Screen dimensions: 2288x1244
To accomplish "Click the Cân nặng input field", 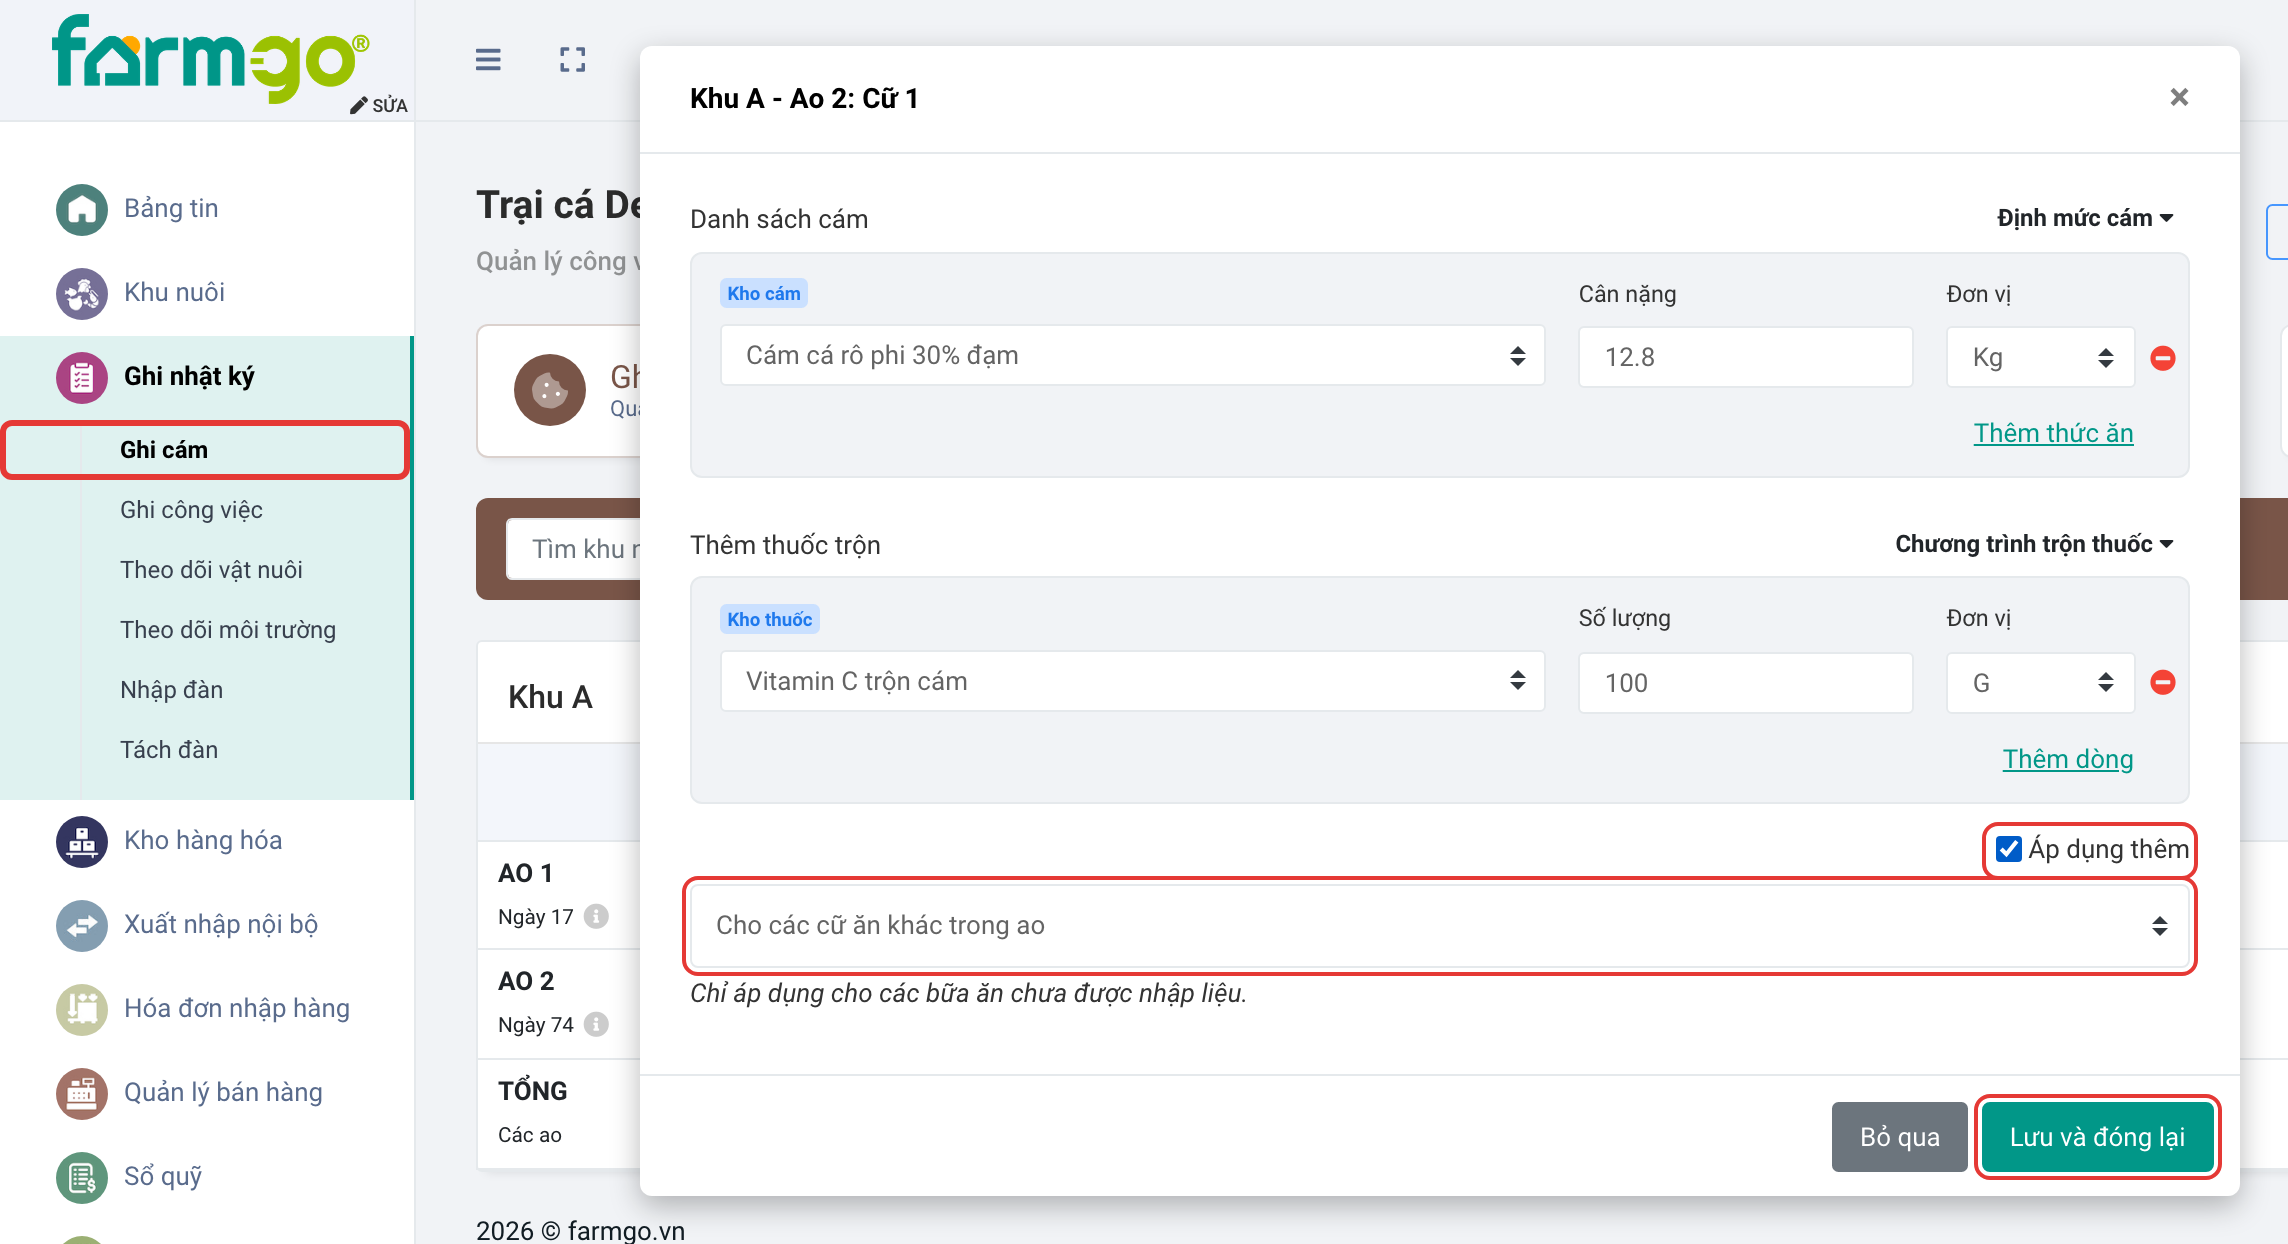I will point(1745,357).
